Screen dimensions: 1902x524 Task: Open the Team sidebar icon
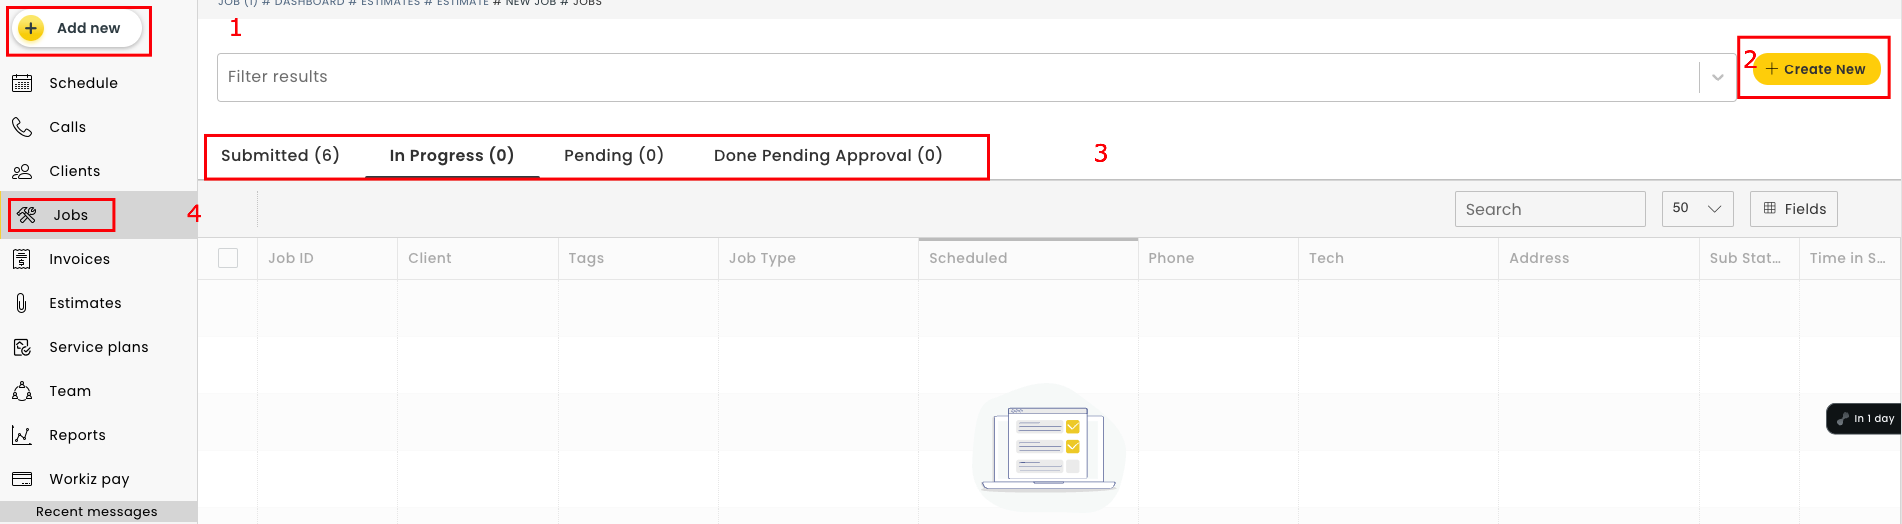22,391
